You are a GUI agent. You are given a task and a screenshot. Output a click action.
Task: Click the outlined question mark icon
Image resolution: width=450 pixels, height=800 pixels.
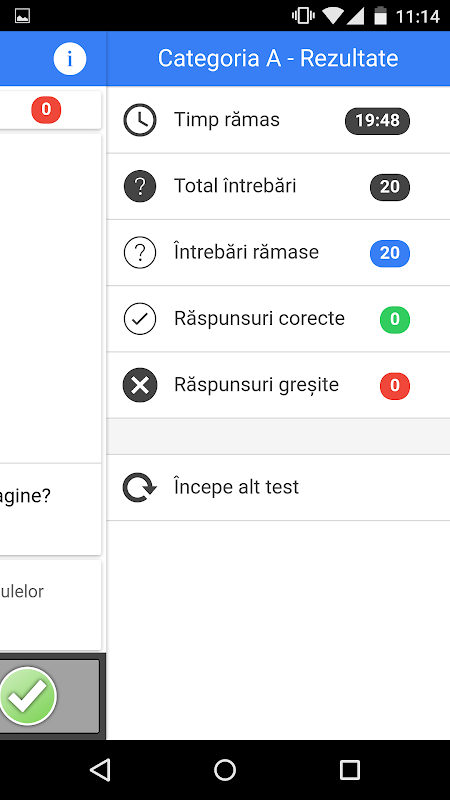[140, 253]
